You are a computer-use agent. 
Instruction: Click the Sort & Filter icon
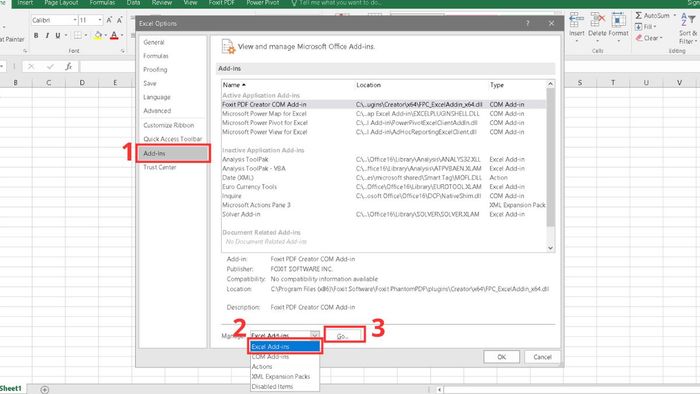click(688, 20)
